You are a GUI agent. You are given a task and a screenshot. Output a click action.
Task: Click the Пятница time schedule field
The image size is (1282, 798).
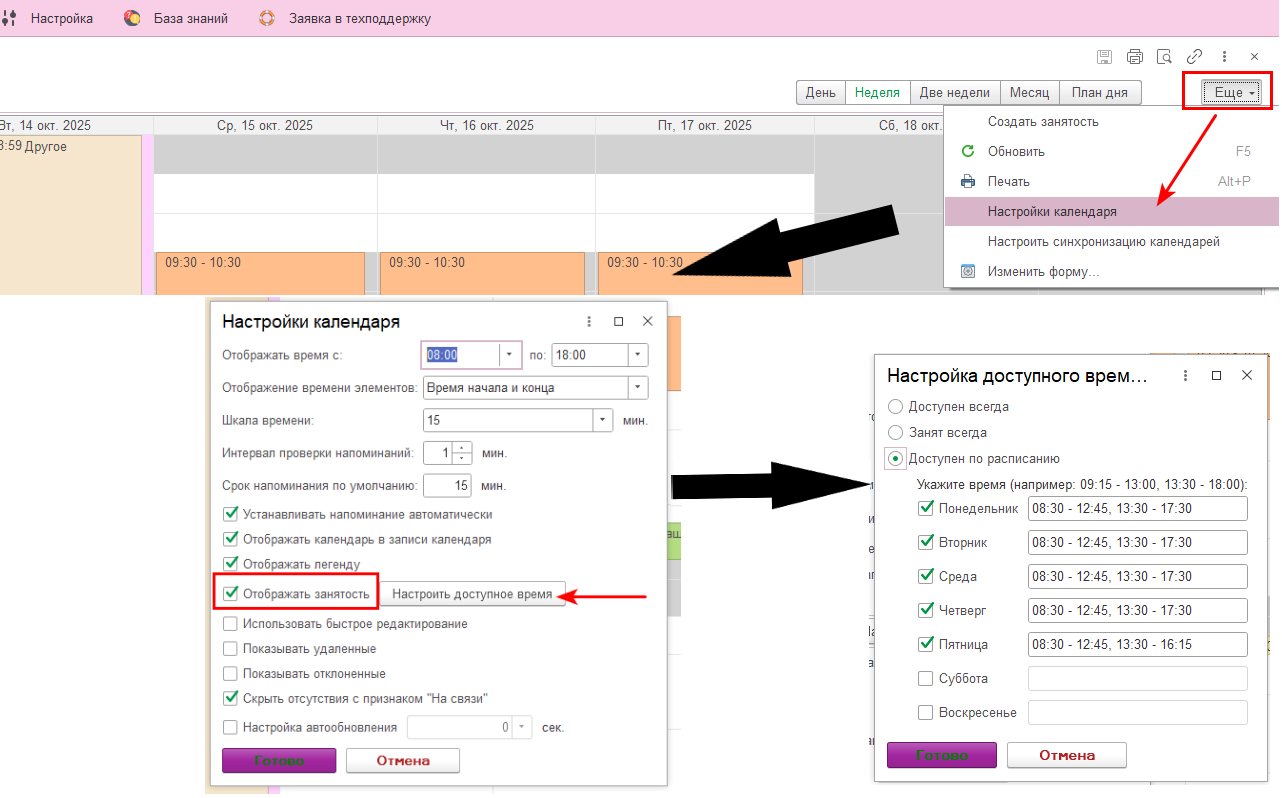[1137, 645]
